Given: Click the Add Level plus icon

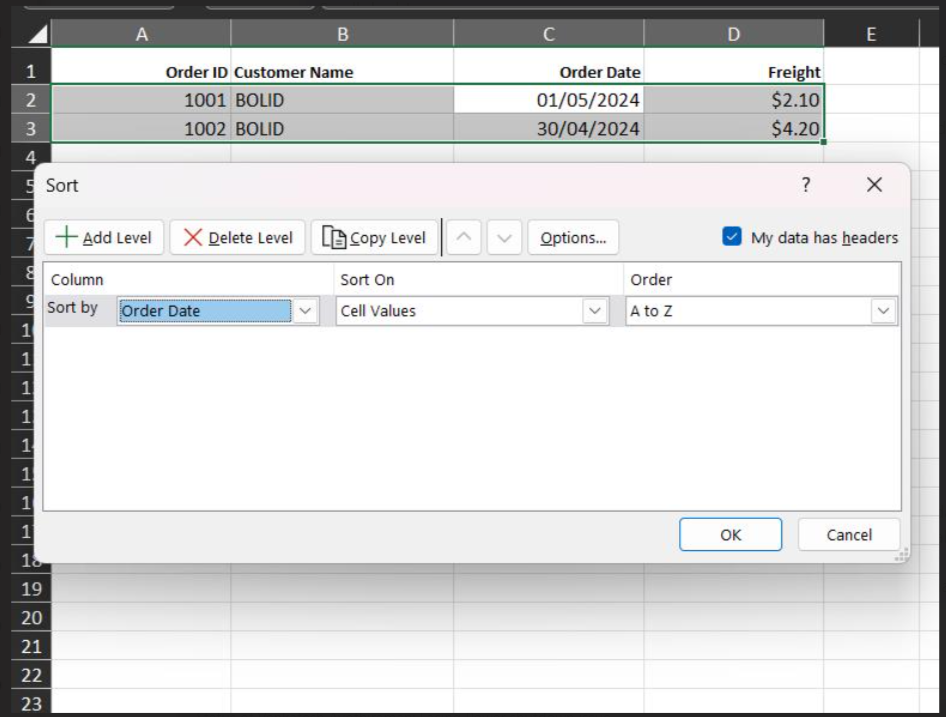Looking at the screenshot, I should pyautogui.click(x=66, y=237).
